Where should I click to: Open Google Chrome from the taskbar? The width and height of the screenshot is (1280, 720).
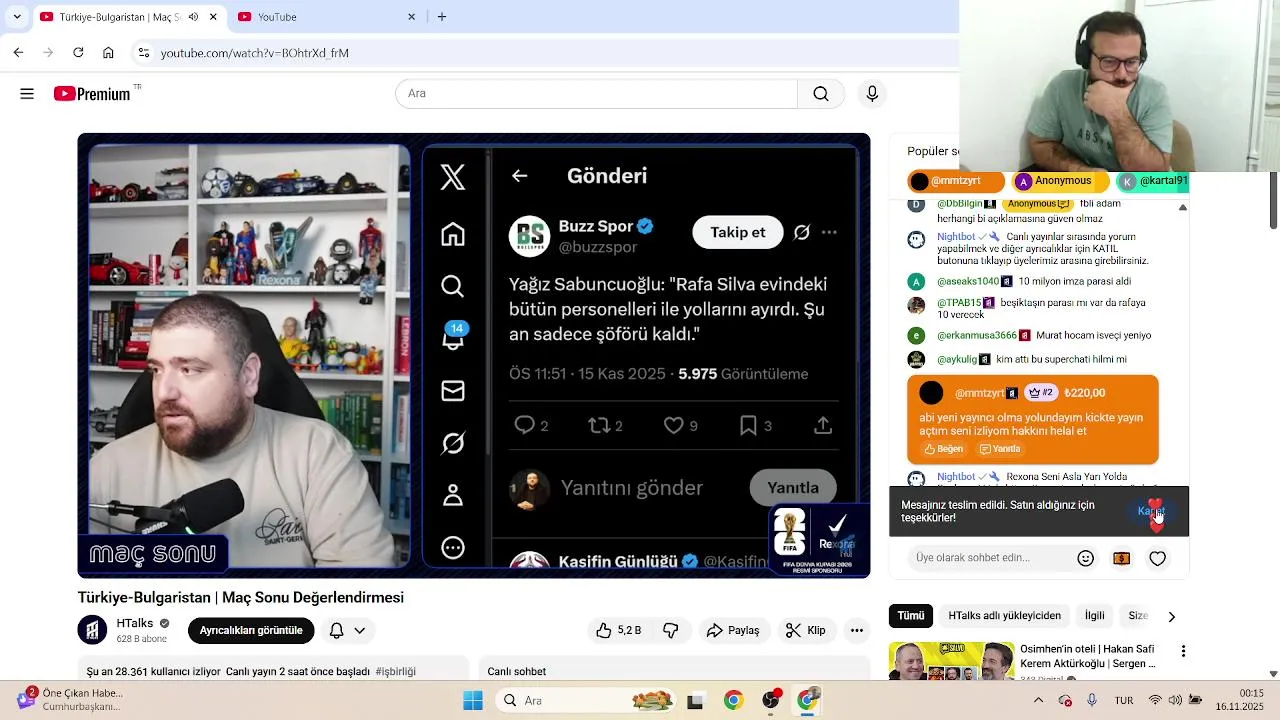[x=733, y=701]
